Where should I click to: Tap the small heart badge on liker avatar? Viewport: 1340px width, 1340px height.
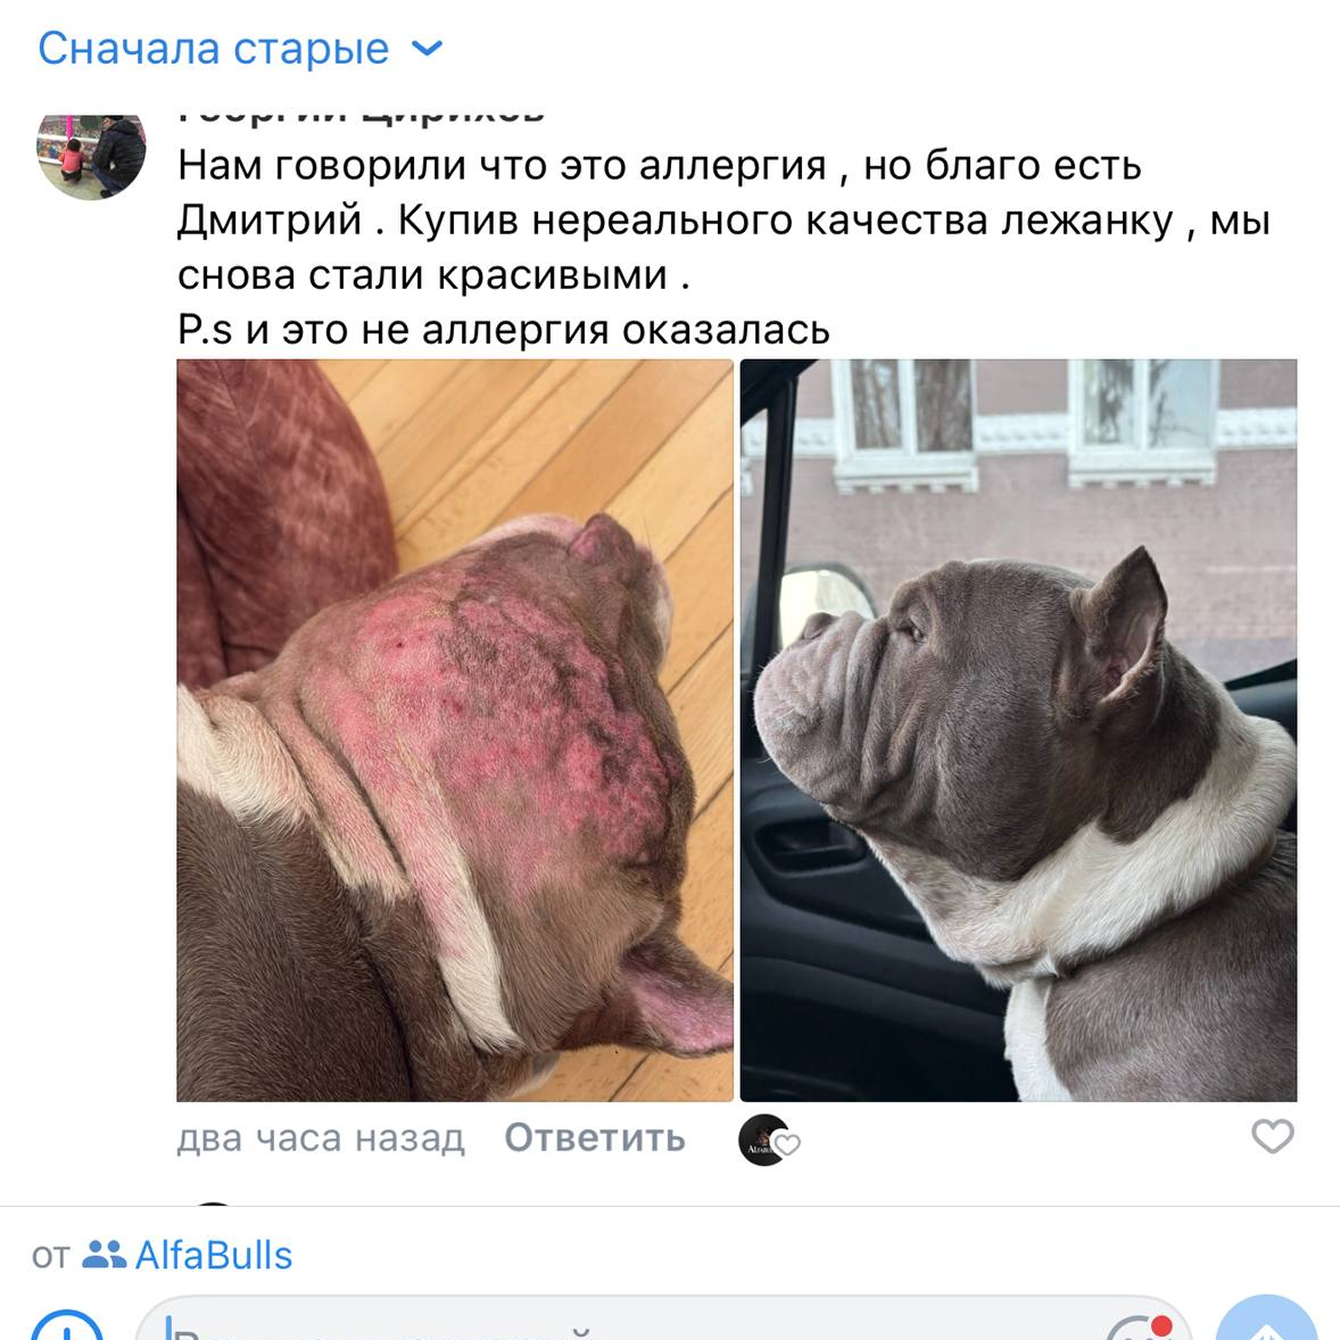click(x=787, y=1145)
